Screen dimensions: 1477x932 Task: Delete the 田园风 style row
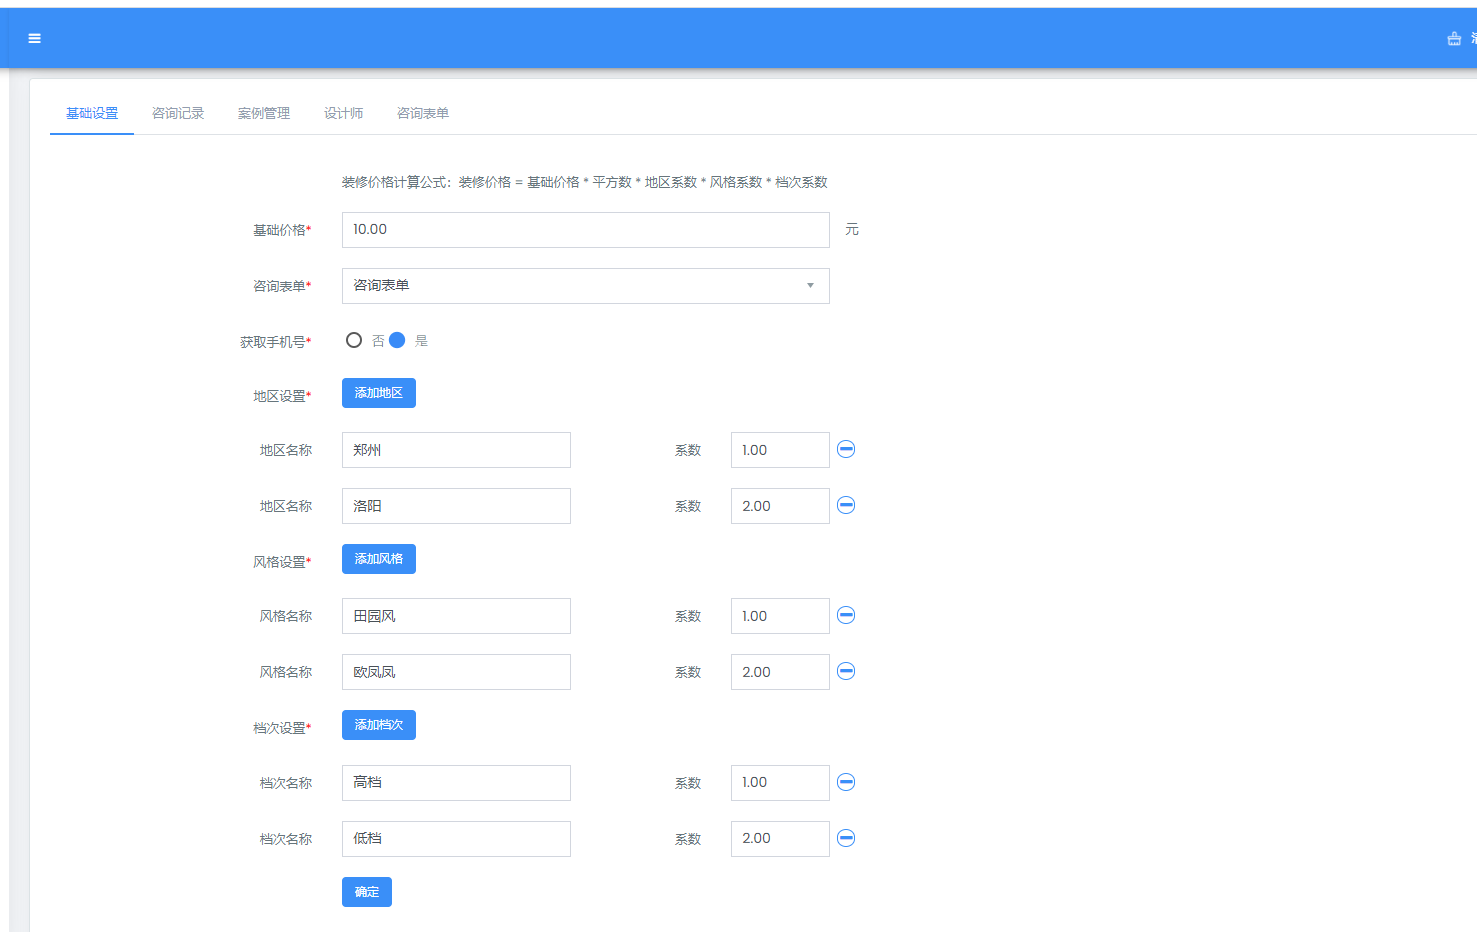click(846, 615)
